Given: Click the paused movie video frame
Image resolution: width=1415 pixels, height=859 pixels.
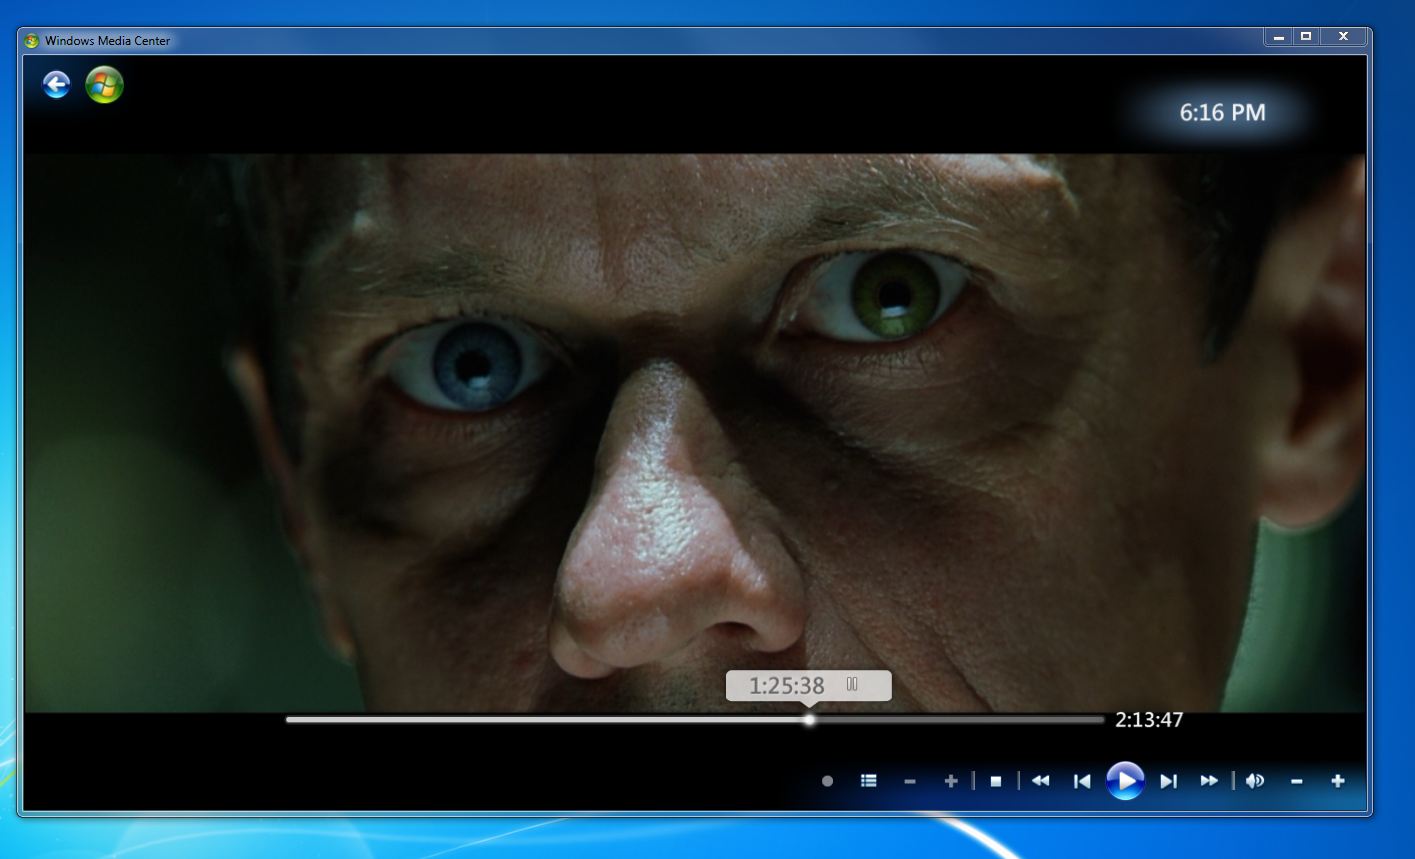Looking at the screenshot, I should point(694,432).
